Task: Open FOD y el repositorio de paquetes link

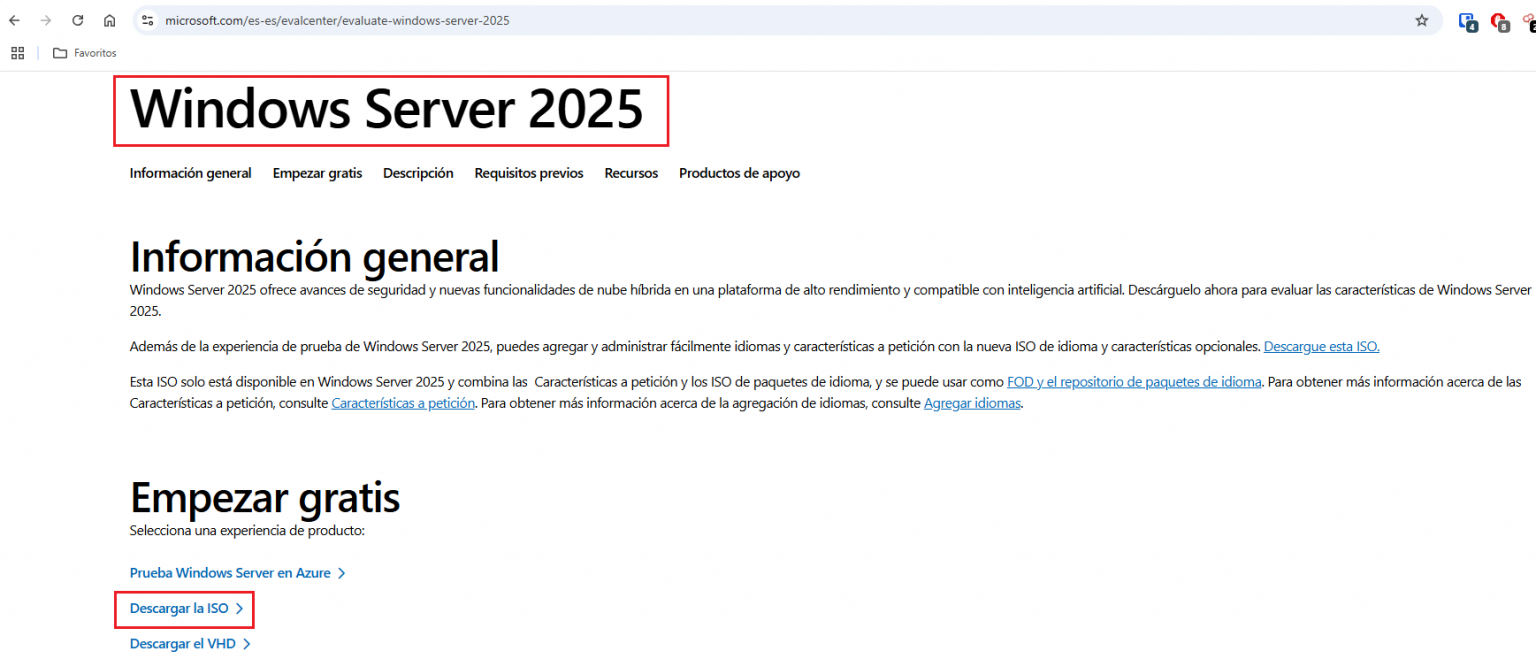Action: pyautogui.click(x=1134, y=382)
